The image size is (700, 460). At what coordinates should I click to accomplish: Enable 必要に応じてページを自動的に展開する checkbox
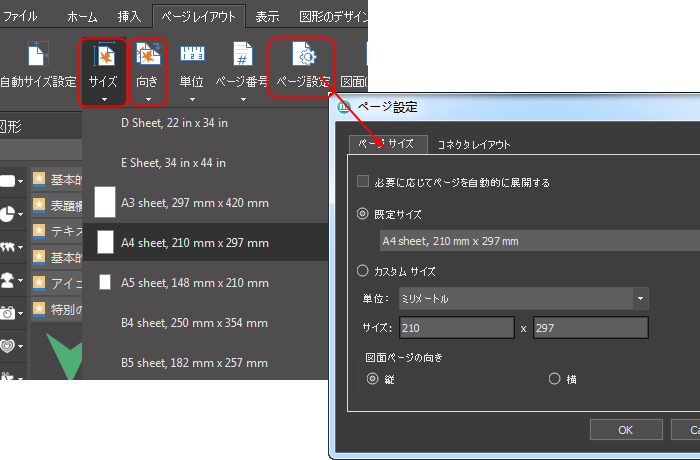362,181
